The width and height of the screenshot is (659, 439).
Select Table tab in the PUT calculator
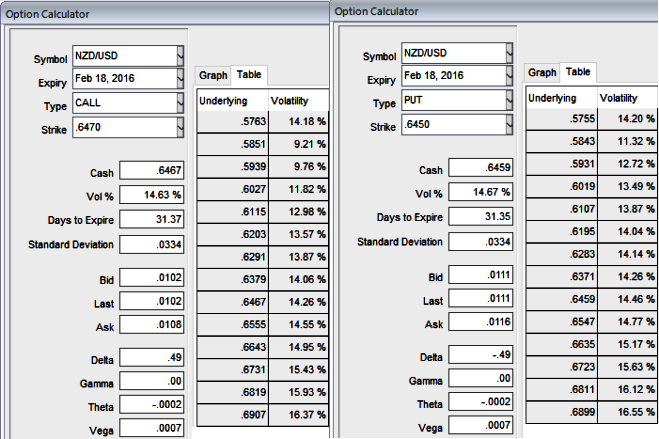[x=577, y=72]
